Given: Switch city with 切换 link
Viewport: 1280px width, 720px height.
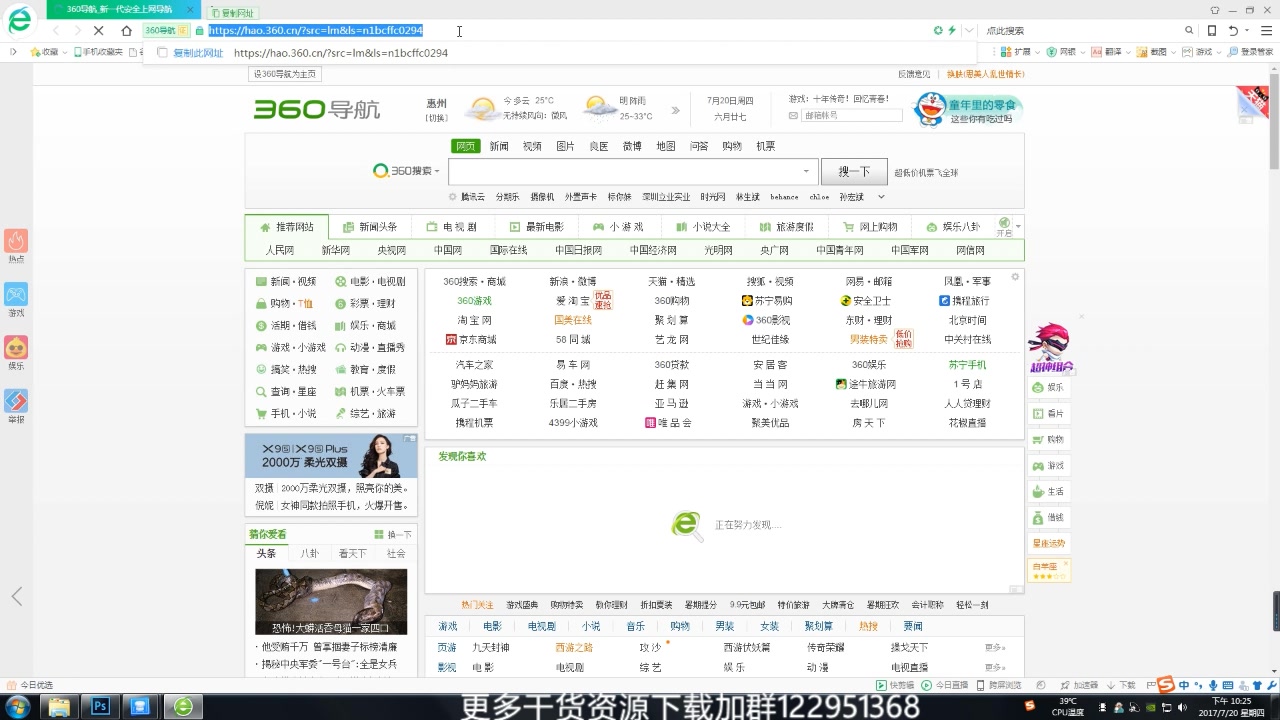Looking at the screenshot, I should [x=436, y=118].
